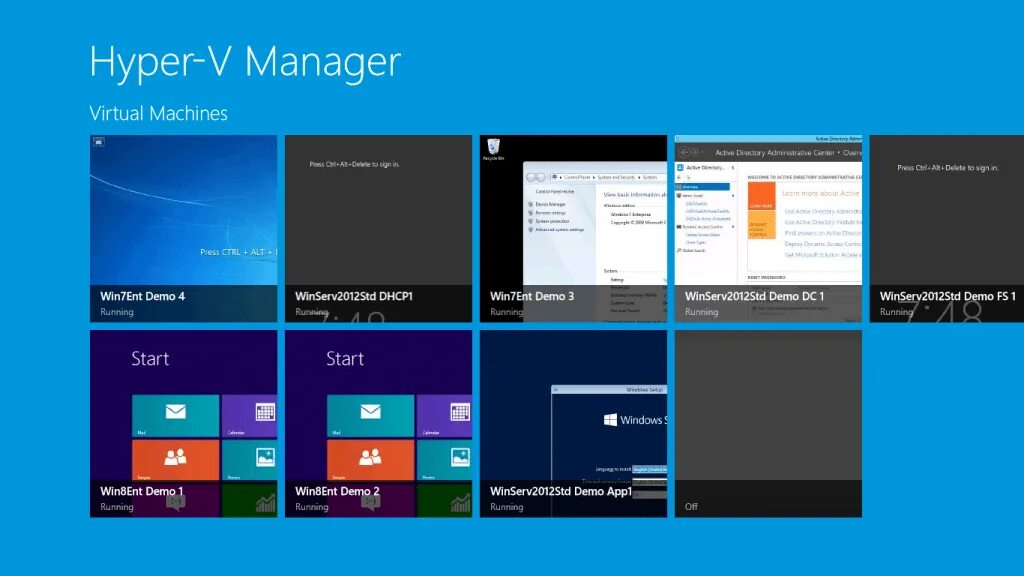
Task: Select the WinServ2012Std DHCP1 machine tile
Action: pos(378,229)
